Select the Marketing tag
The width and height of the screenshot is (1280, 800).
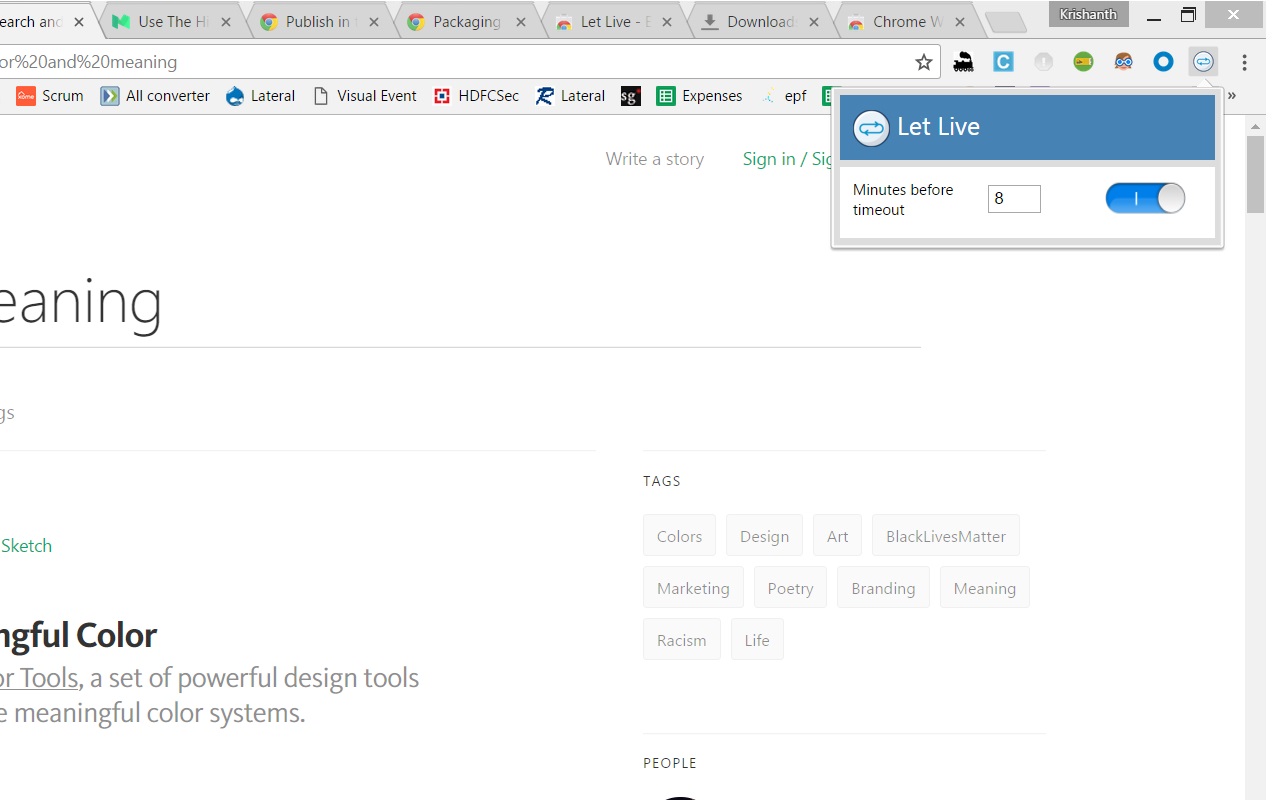point(693,588)
